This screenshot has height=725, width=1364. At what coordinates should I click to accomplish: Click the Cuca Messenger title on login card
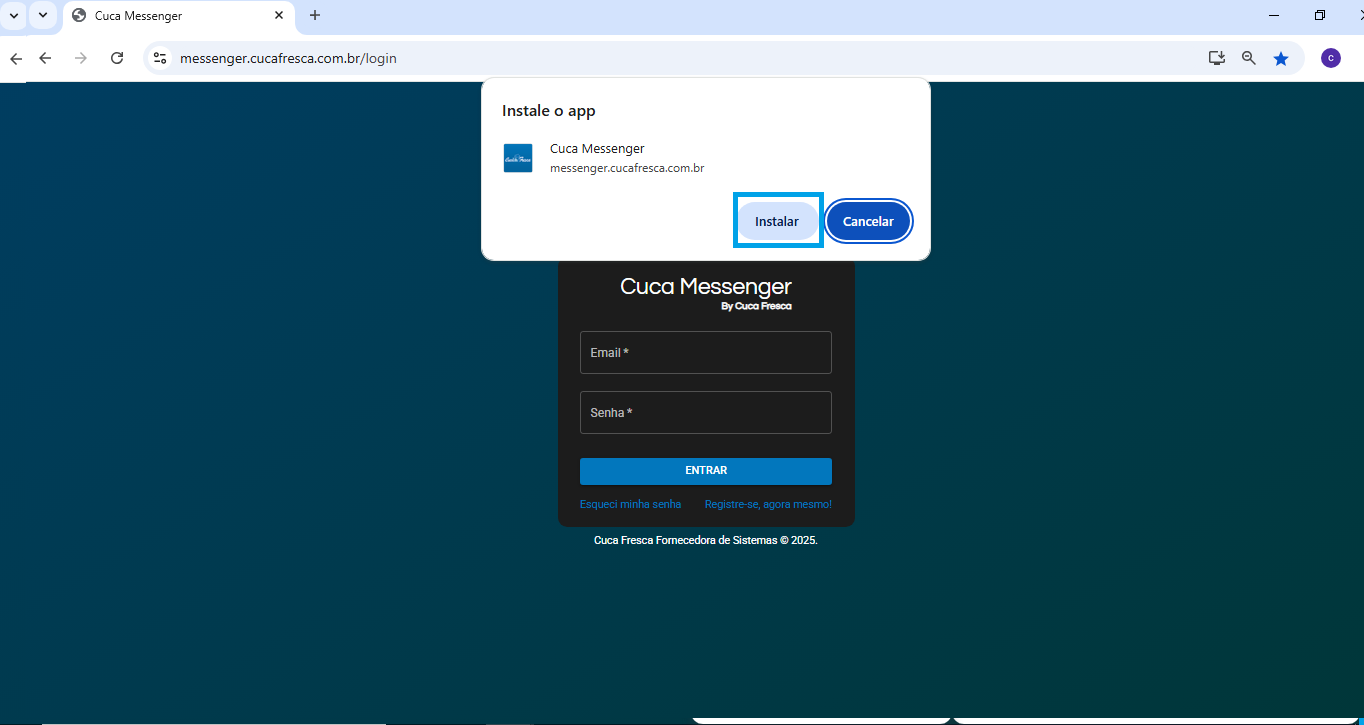tap(706, 286)
